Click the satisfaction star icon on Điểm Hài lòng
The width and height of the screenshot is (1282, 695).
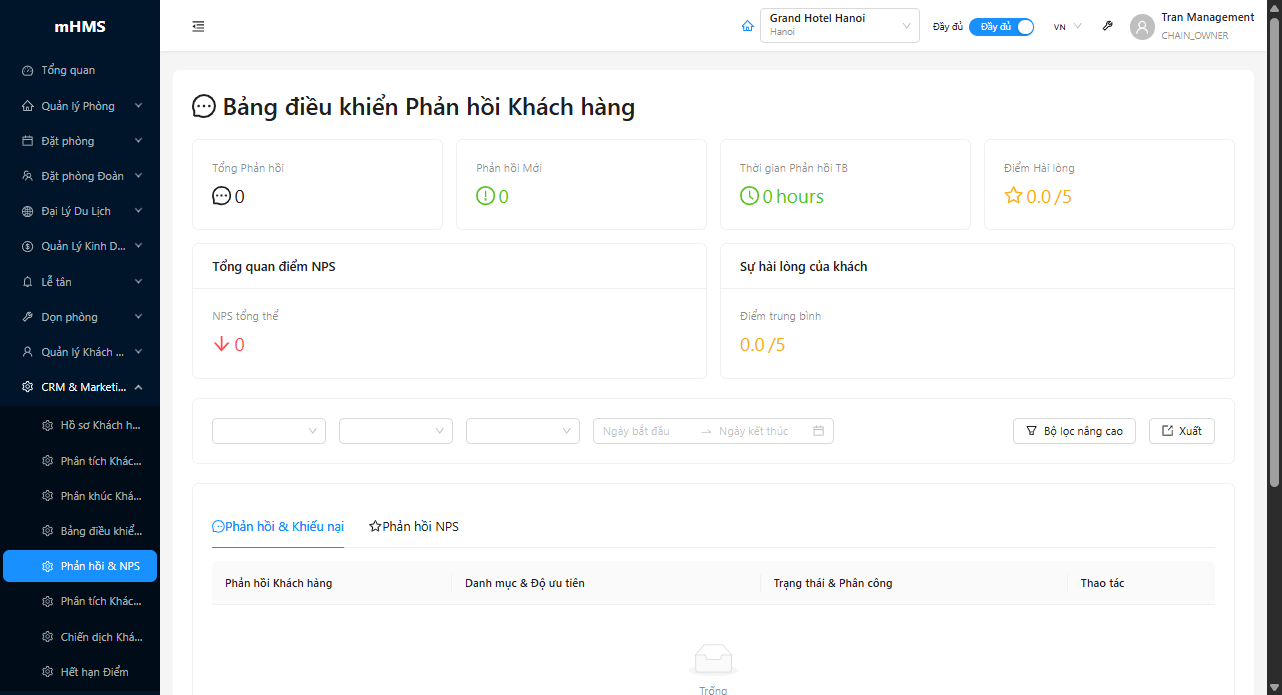tap(1015, 196)
